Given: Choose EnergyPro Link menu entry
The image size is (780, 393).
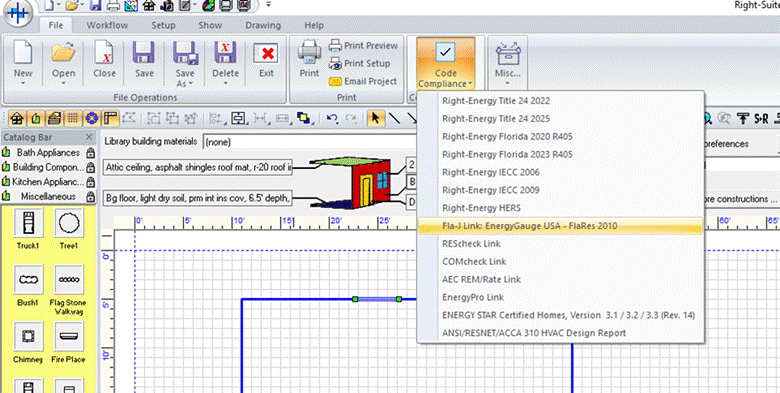Looking at the screenshot, I should pyautogui.click(x=560, y=297).
